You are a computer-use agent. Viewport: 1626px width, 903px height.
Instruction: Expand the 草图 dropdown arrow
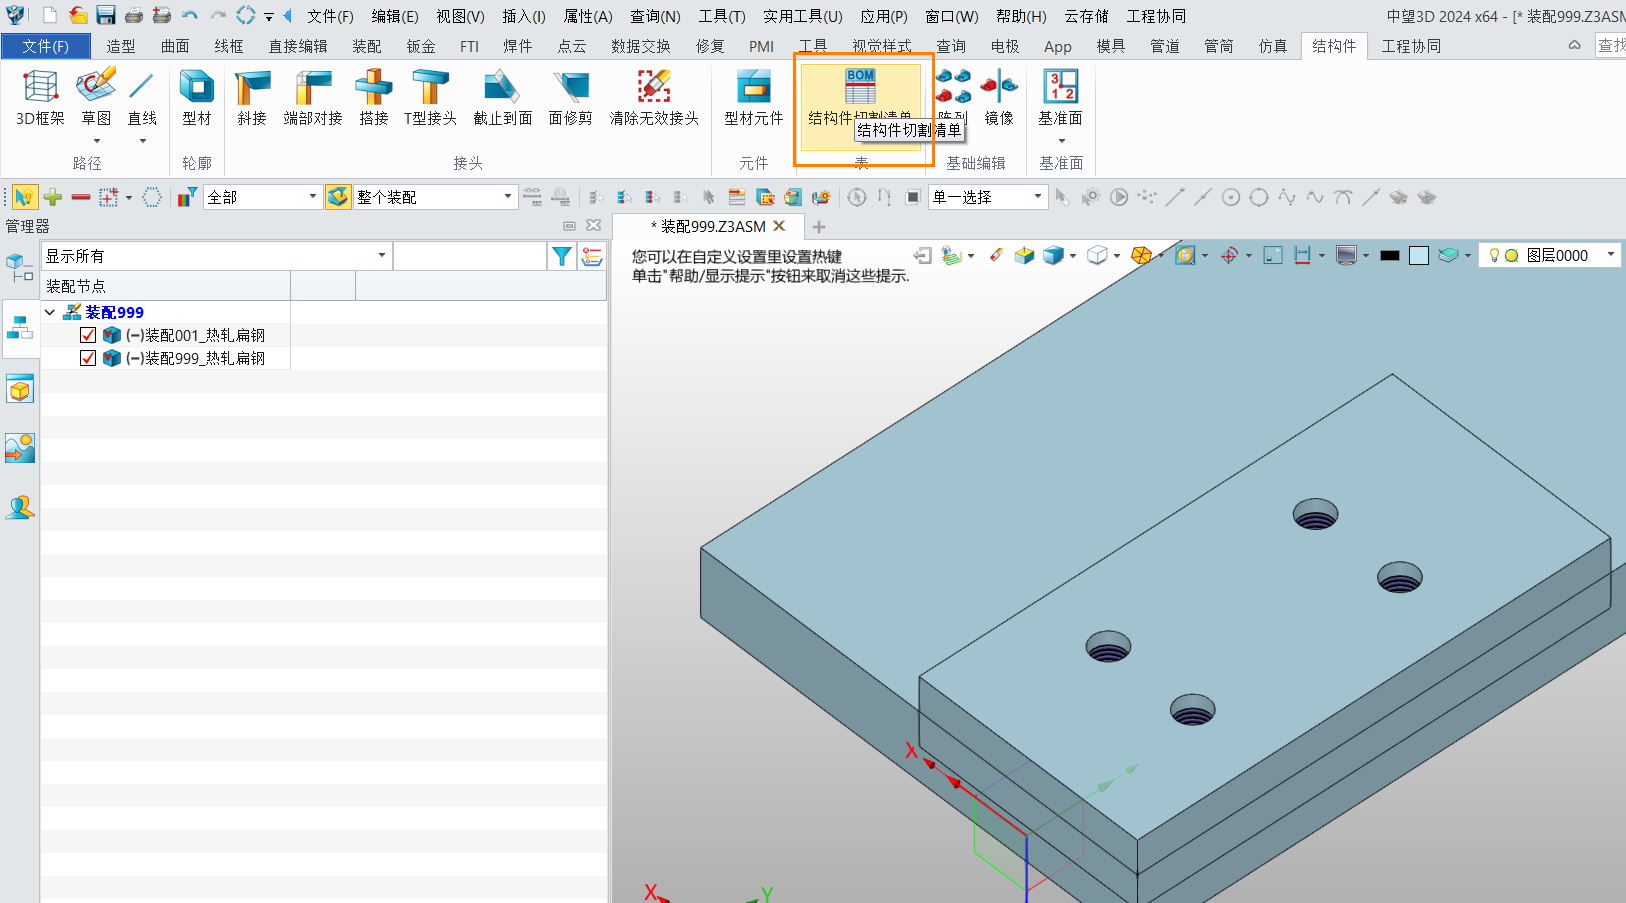[x=96, y=141]
